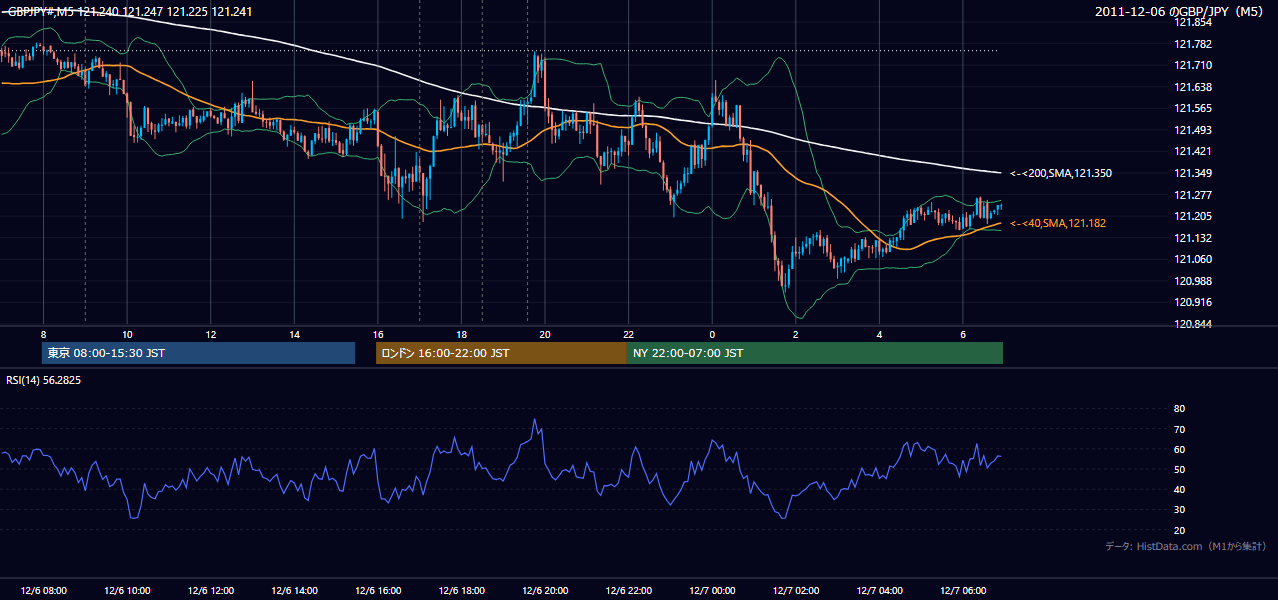Click bottom axis date 12/7 00:00
The image size is (1278, 600).
(712, 591)
